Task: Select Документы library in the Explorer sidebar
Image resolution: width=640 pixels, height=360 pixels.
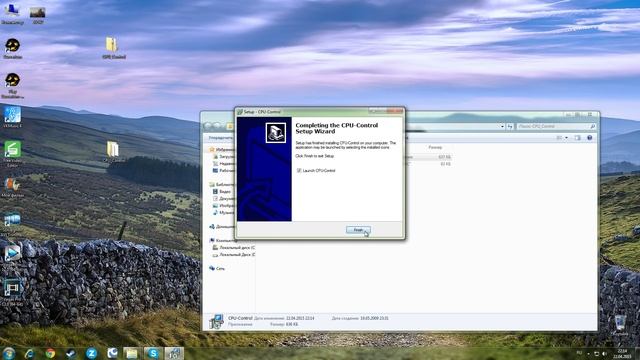Action: click(x=224, y=198)
